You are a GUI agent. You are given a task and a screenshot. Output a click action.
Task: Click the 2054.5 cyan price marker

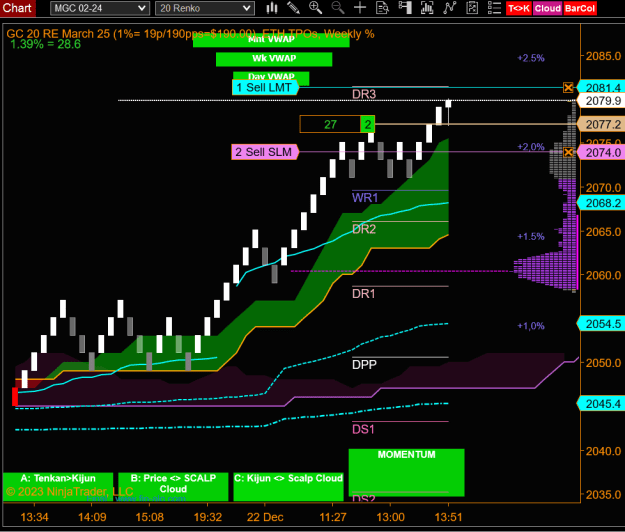601,324
